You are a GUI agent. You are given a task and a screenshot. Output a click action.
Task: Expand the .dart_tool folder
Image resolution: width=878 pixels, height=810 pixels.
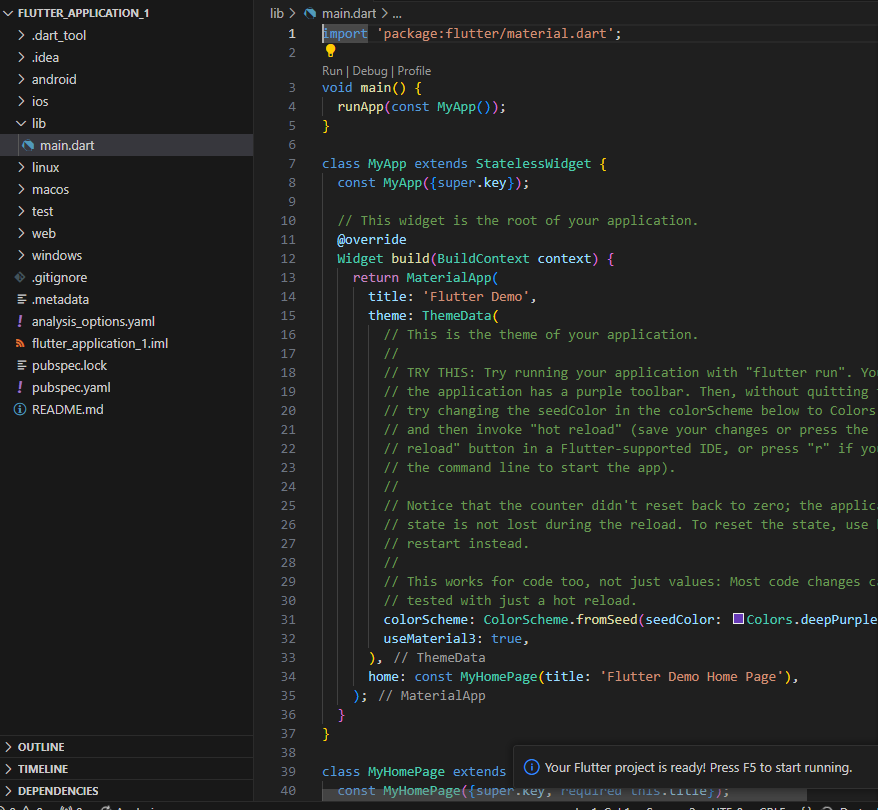point(21,35)
